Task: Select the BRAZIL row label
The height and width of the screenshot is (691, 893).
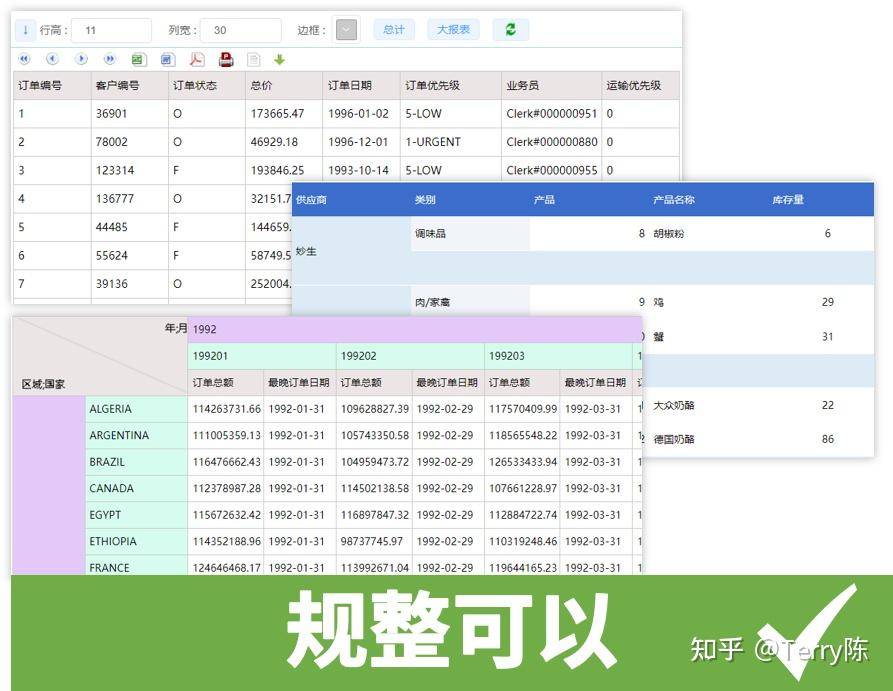Action: coord(136,462)
